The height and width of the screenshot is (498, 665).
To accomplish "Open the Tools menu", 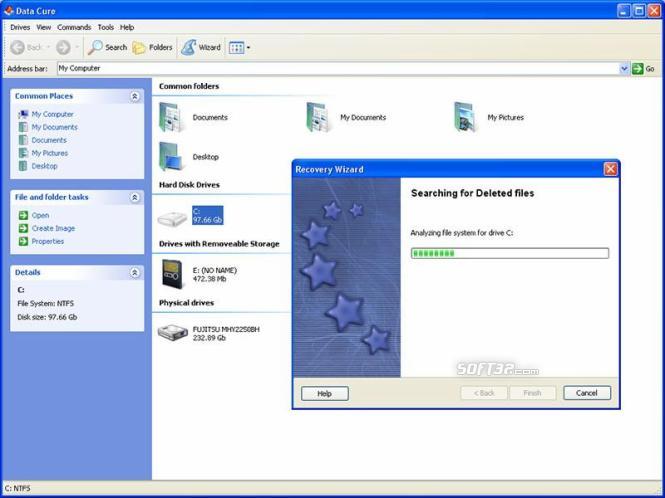I will (106, 27).
